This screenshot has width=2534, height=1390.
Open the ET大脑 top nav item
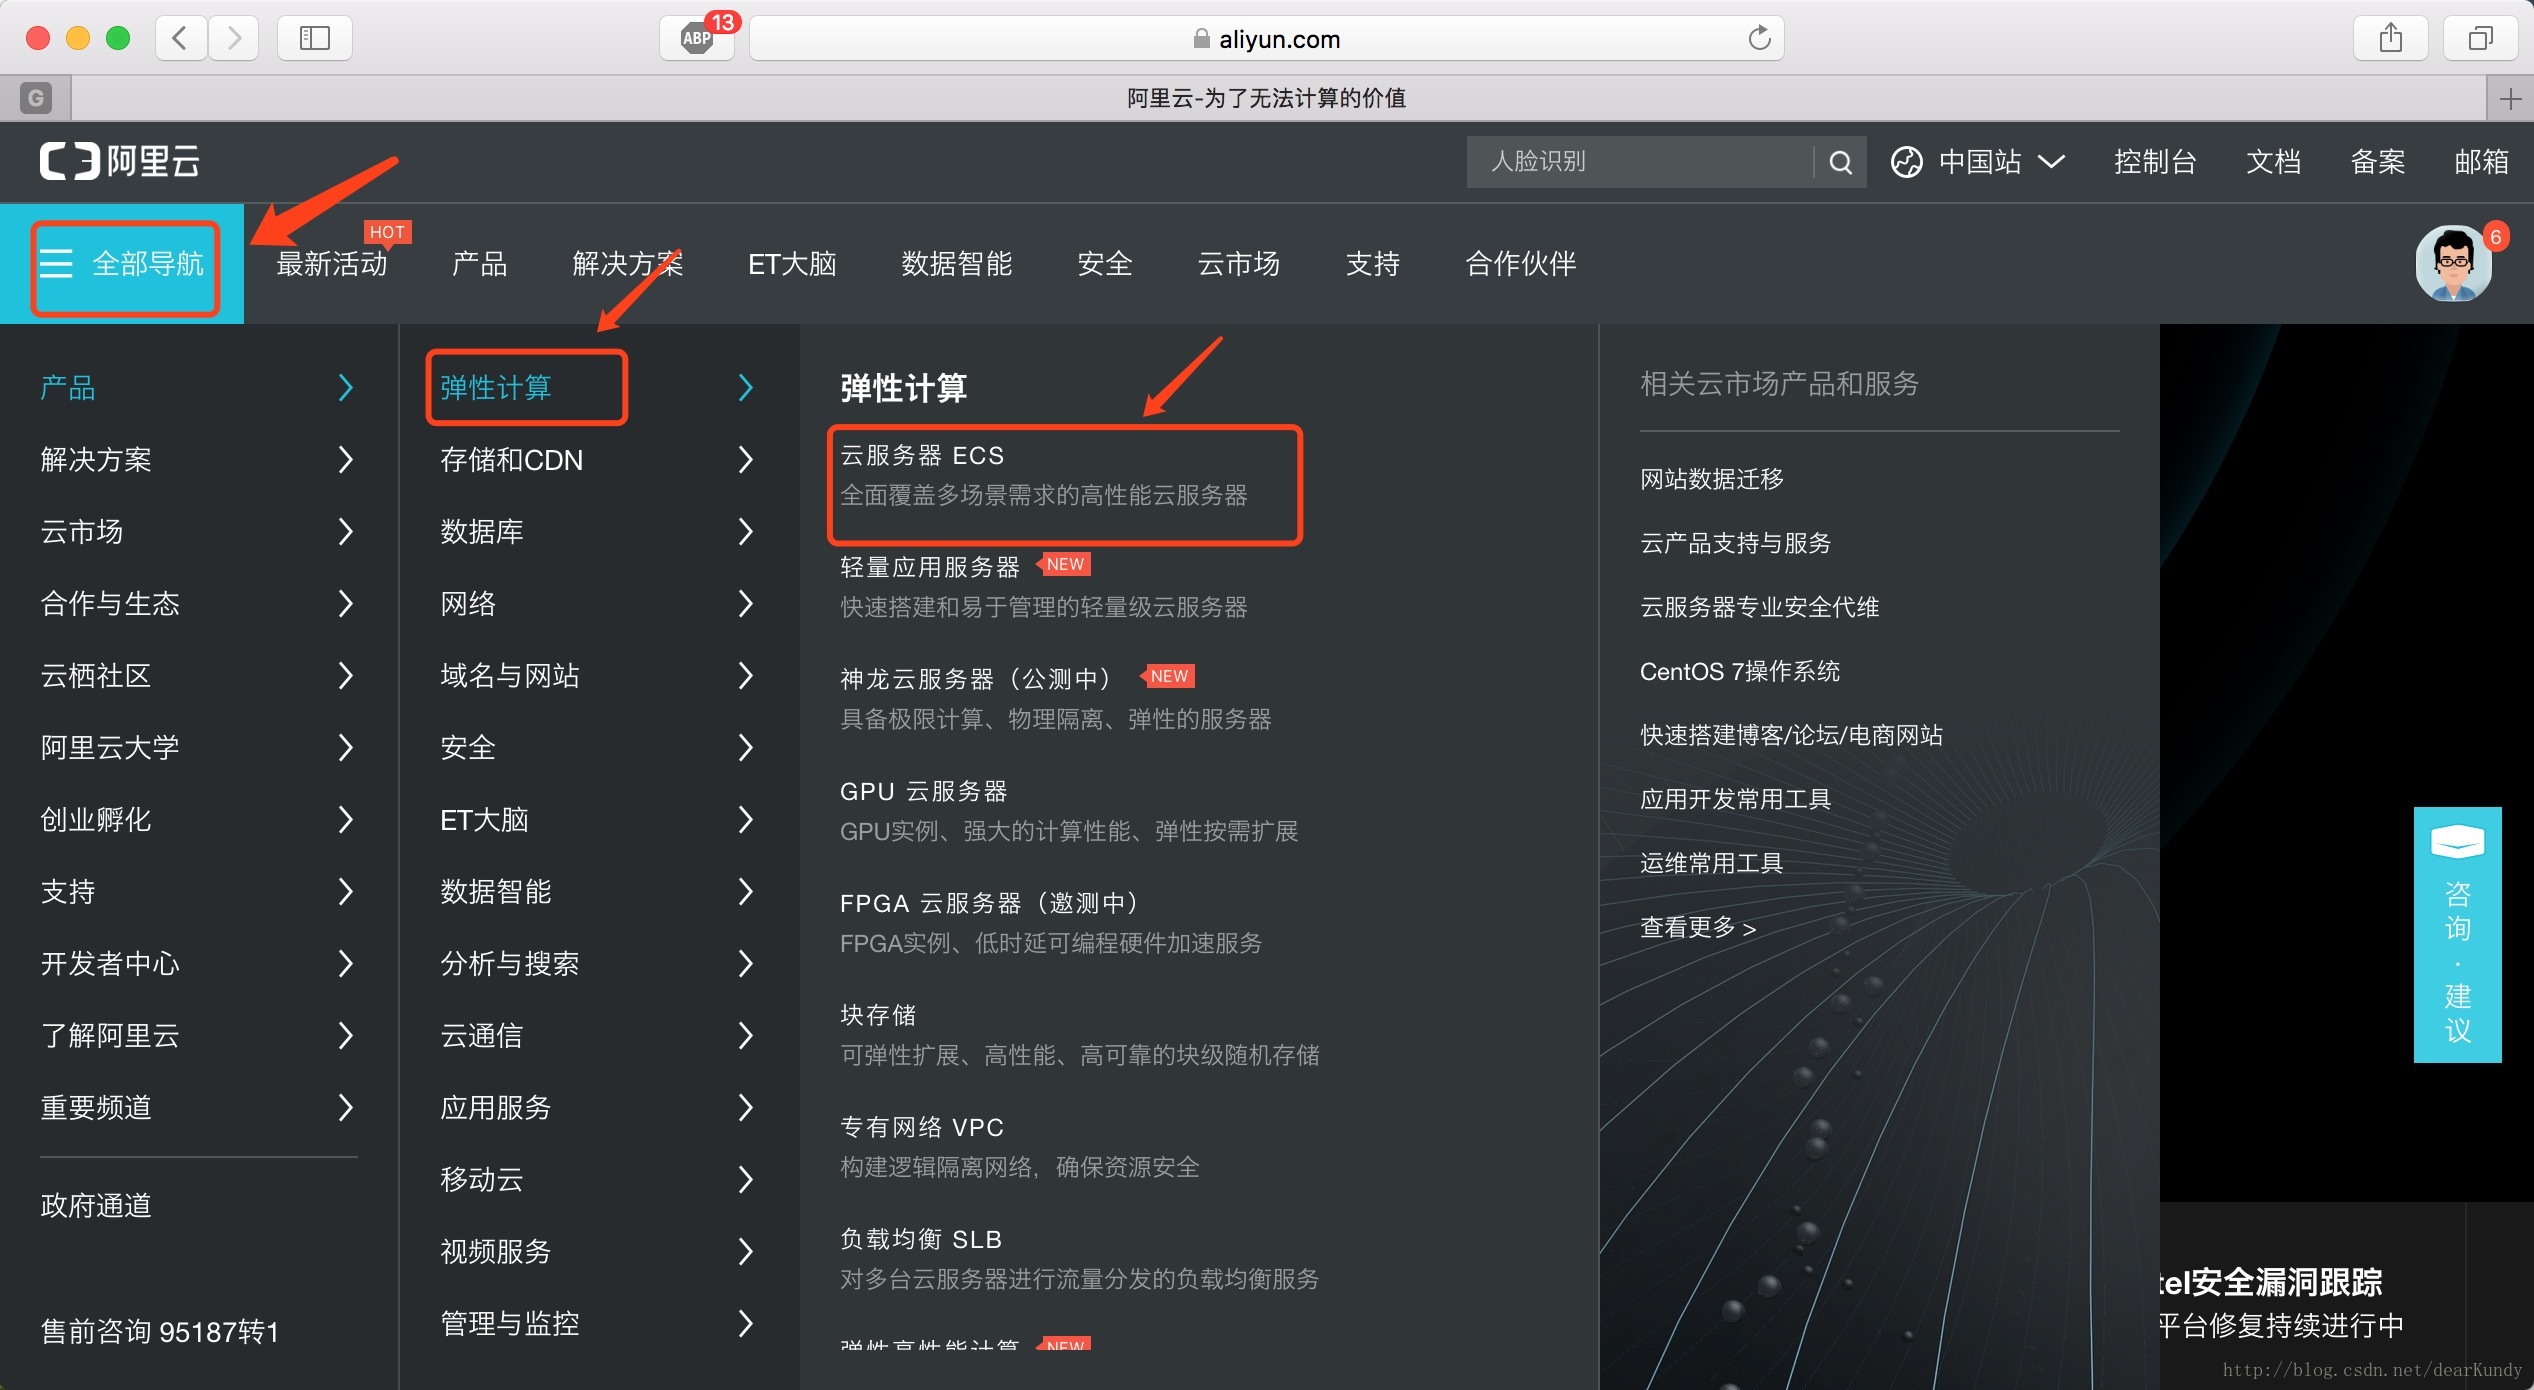[x=792, y=264]
